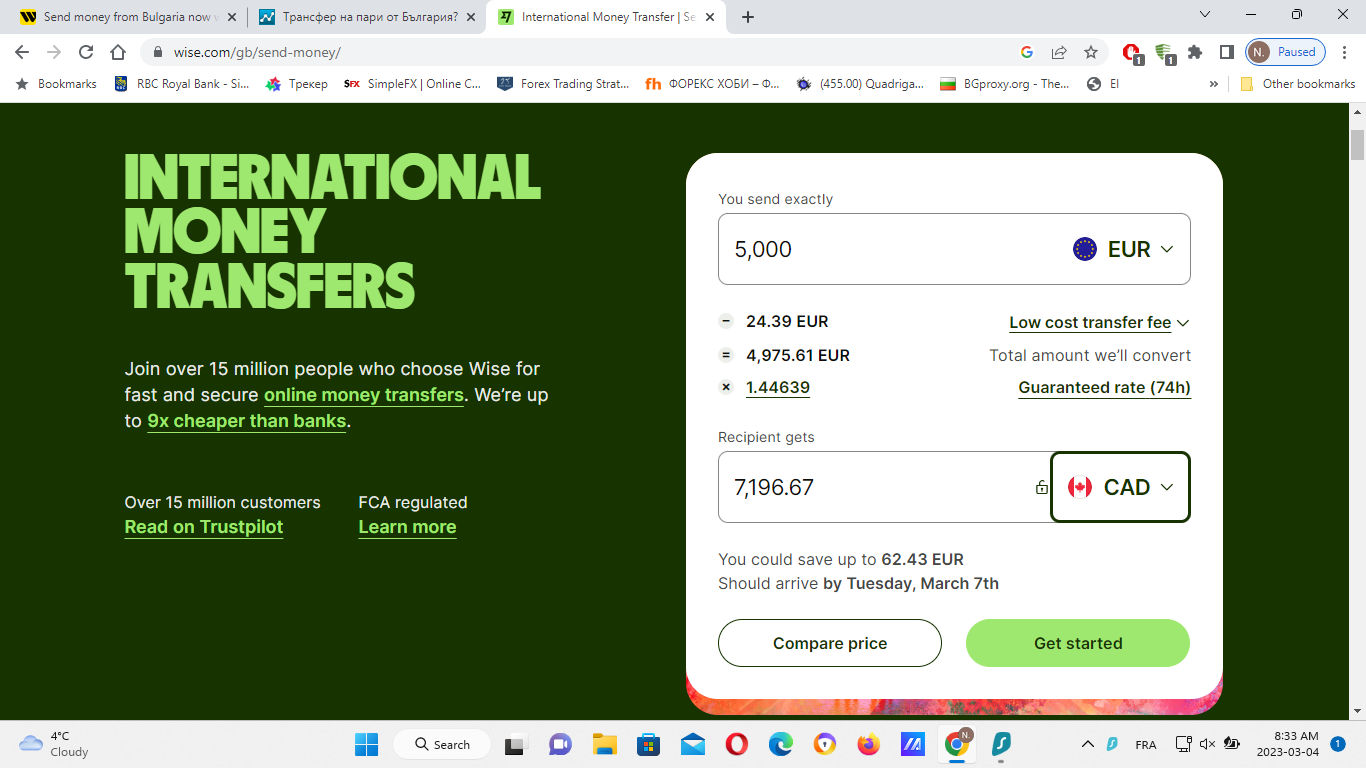
Task: Click the browser reload icon
Action: click(x=86, y=52)
